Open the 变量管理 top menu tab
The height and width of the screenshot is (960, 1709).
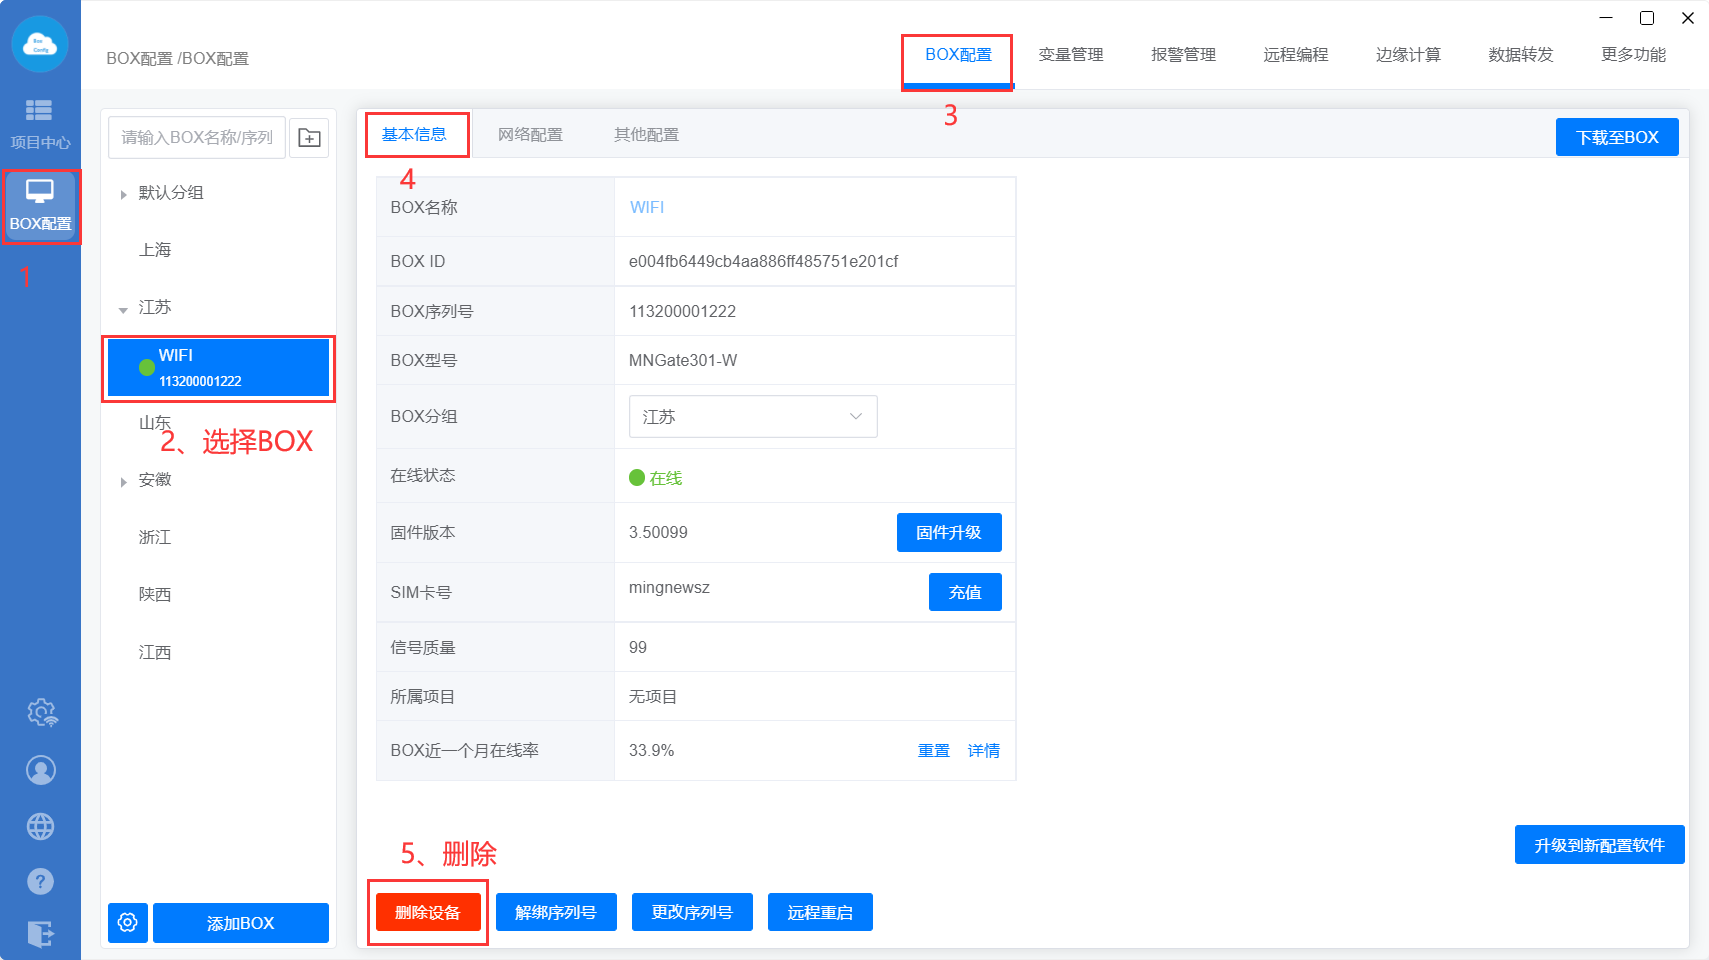[1070, 55]
